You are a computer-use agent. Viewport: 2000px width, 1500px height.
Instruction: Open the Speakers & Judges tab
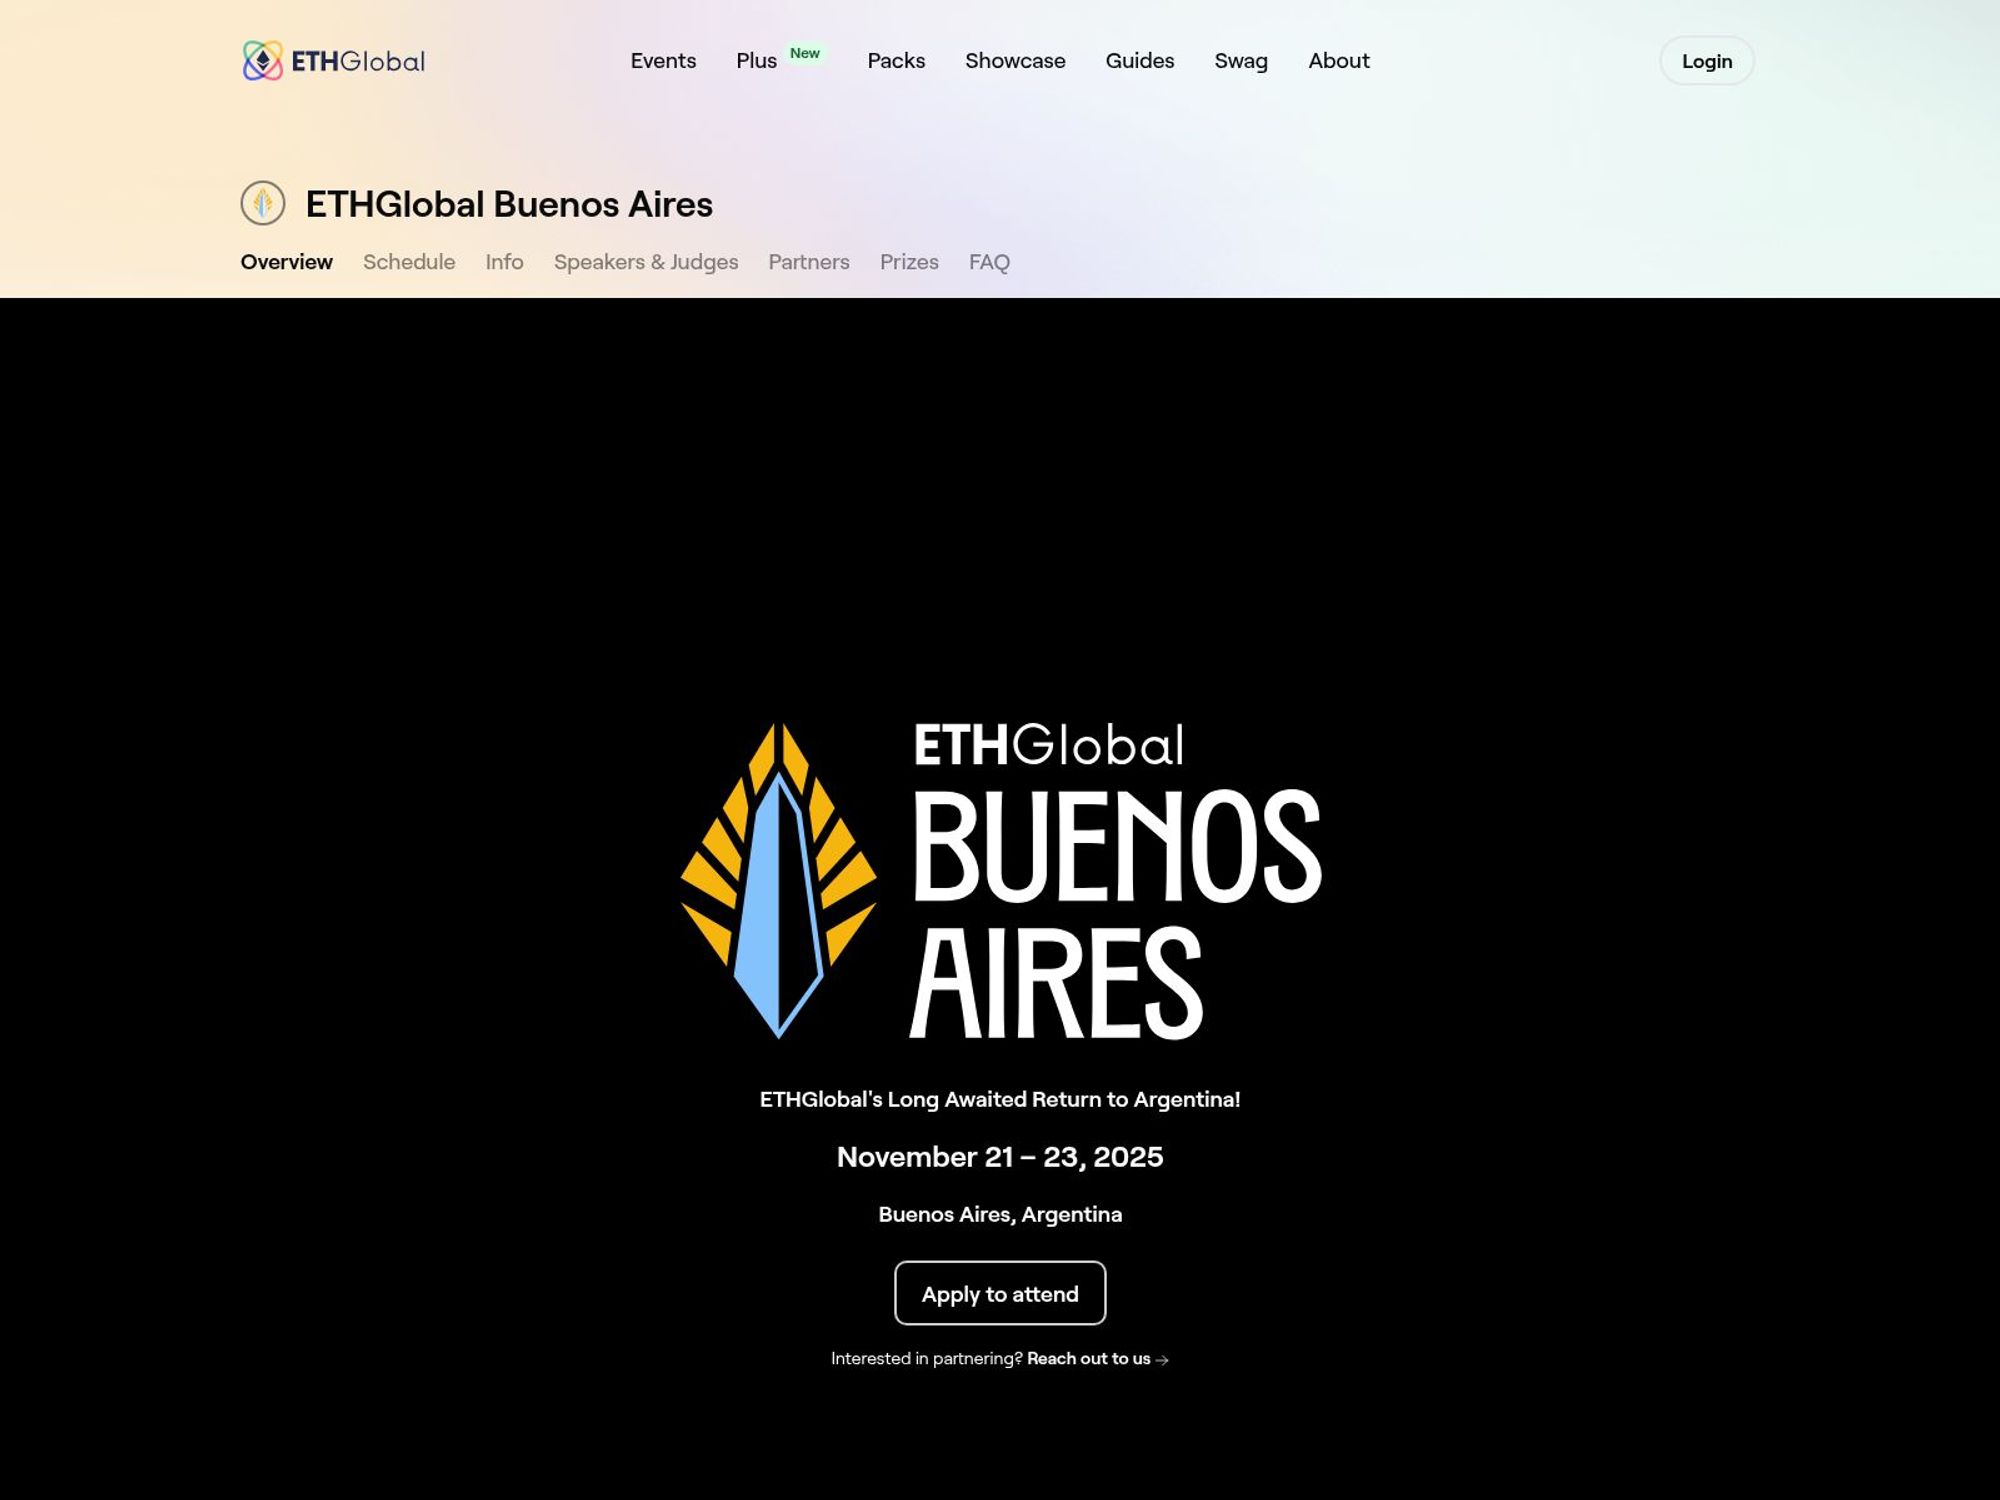click(x=646, y=262)
